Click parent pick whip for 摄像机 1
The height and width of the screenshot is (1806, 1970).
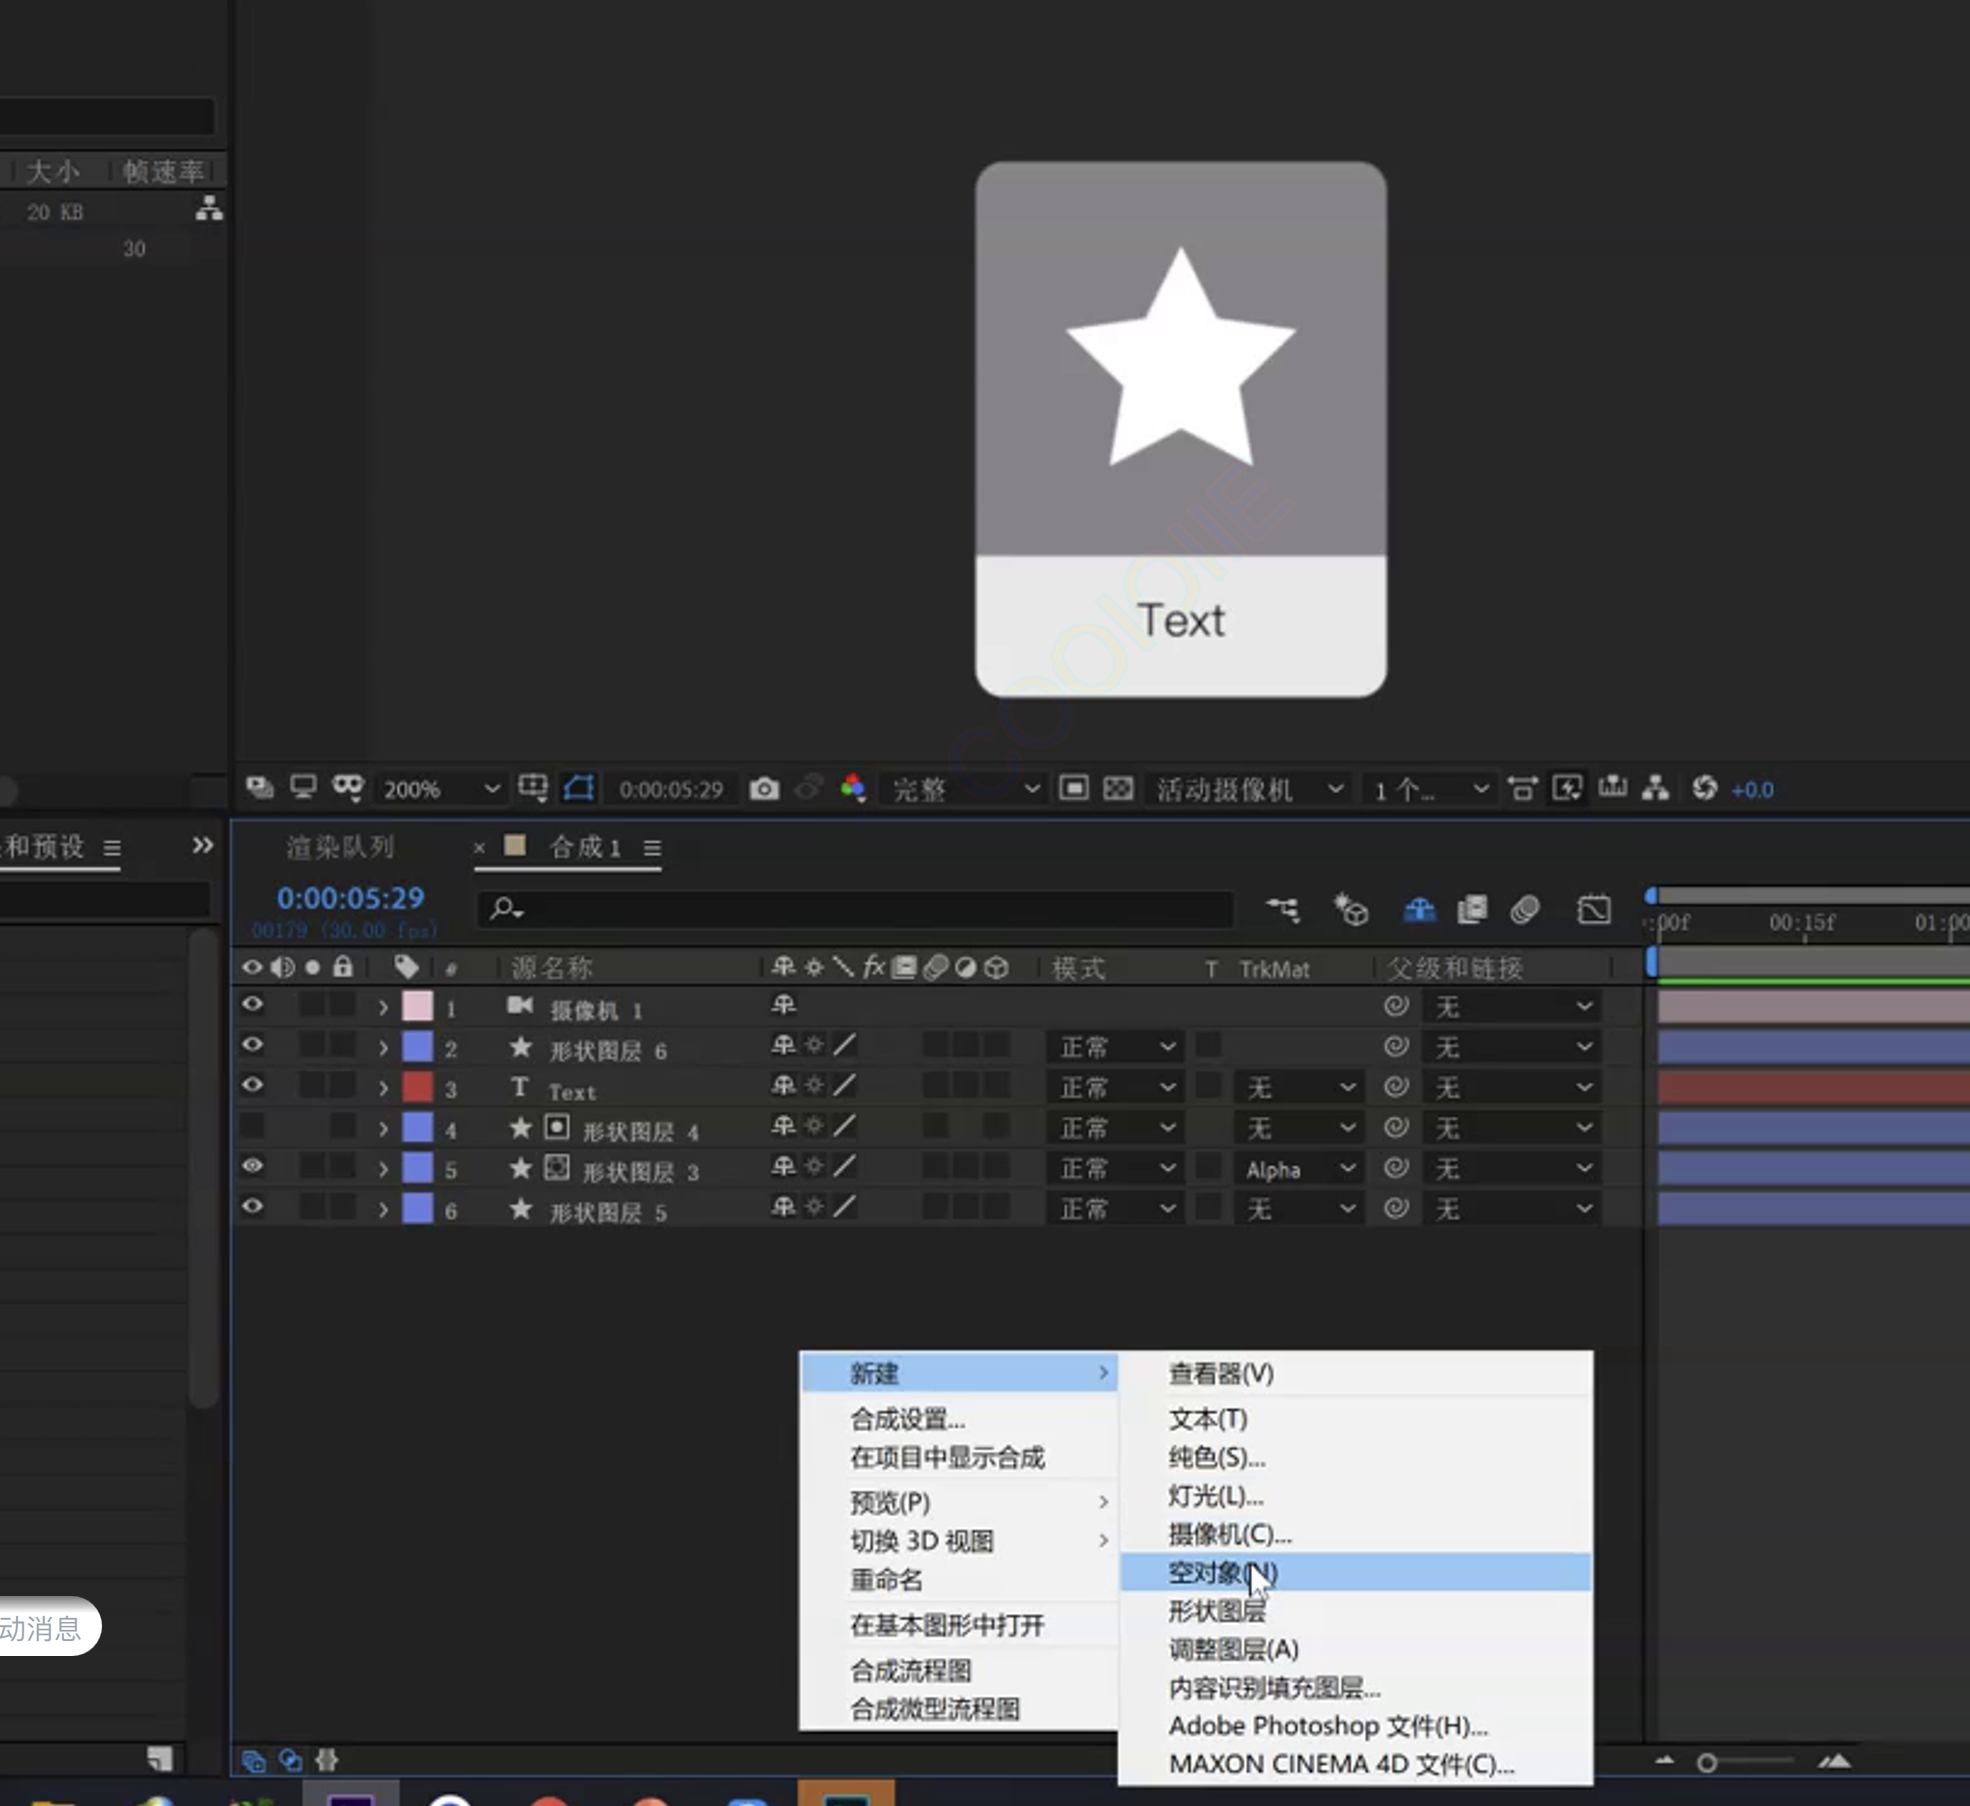1396,1006
